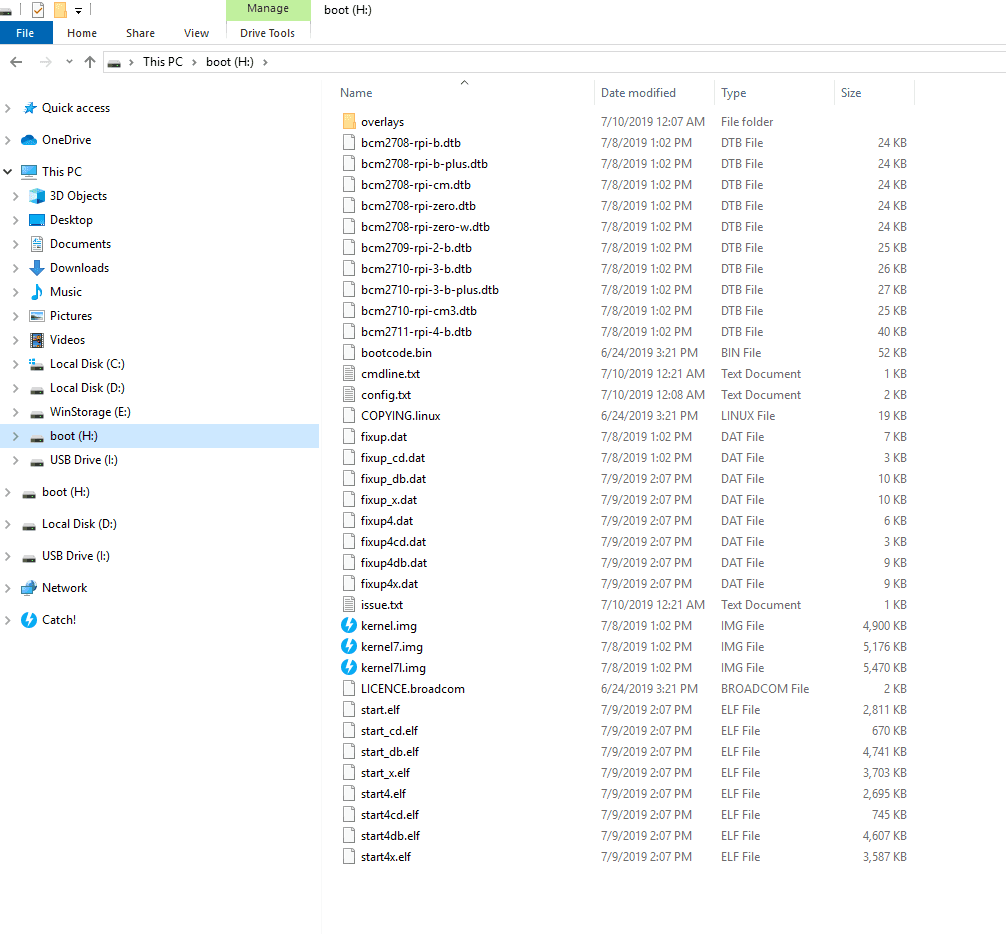Go up one level with Up arrow
The height and width of the screenshot is (934, 1006).
[90, 62]
